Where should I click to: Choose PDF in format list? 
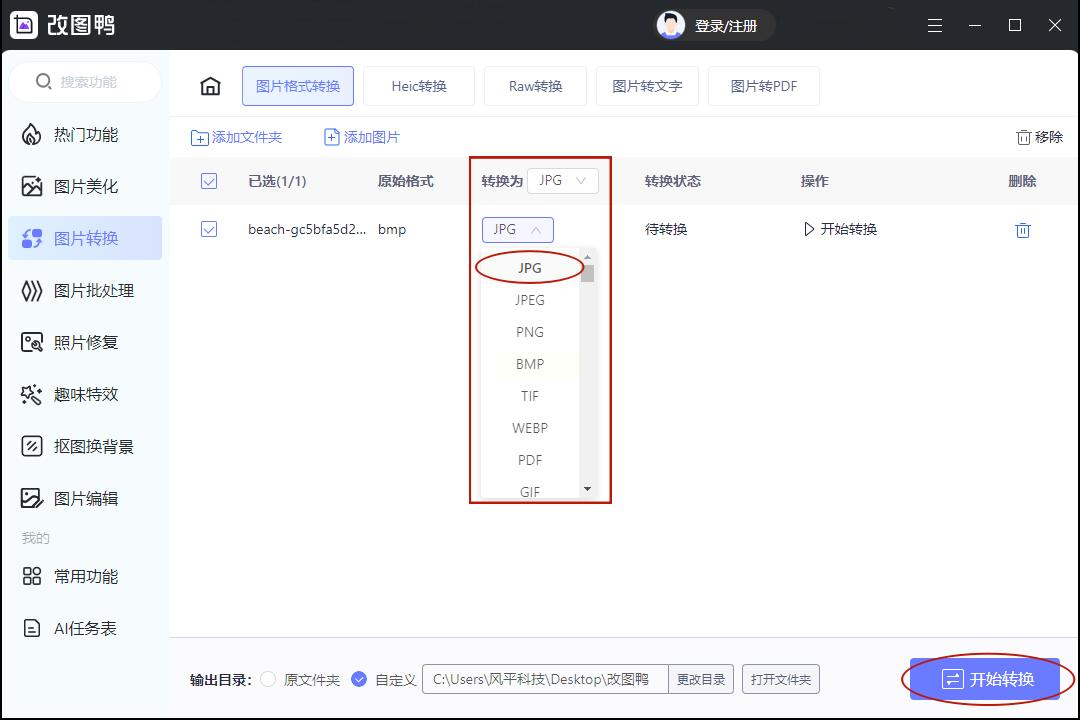(x=530, y=460)
